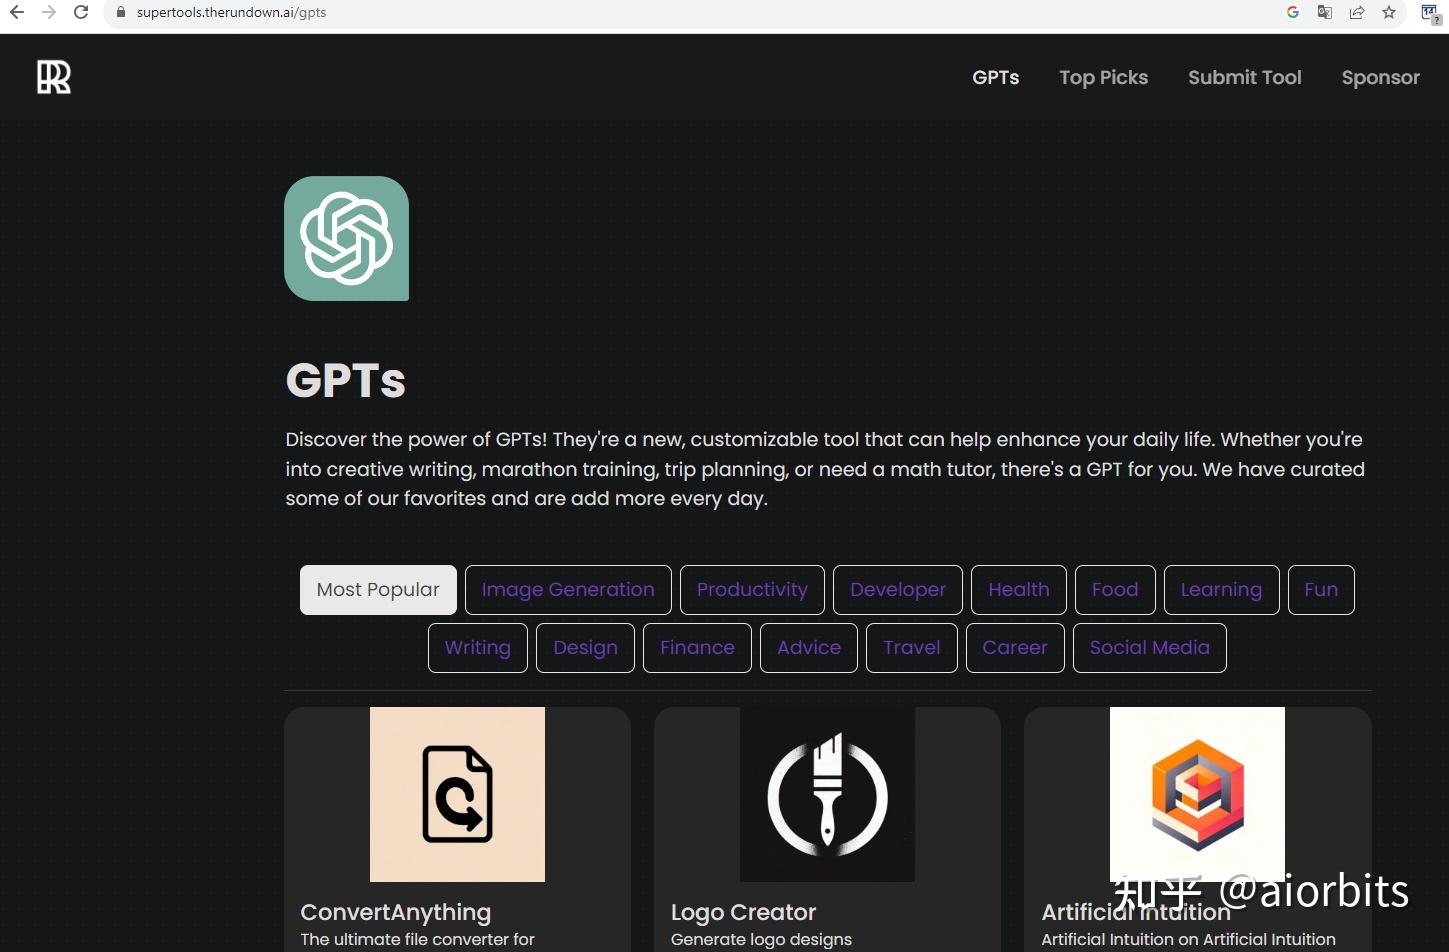Open the ConvertAnything title link

(396, 912)
